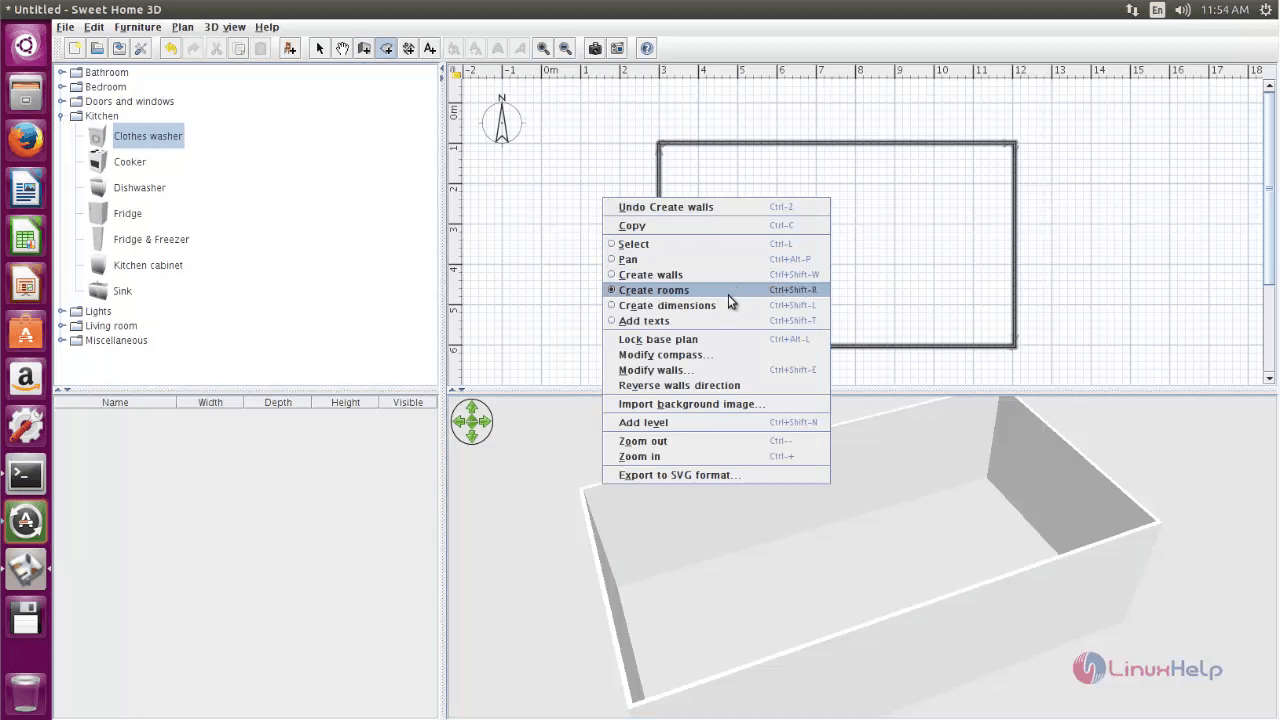Open Terminal from the Ubuntu launcher
1280x720 pixels.
click(26, 474)
